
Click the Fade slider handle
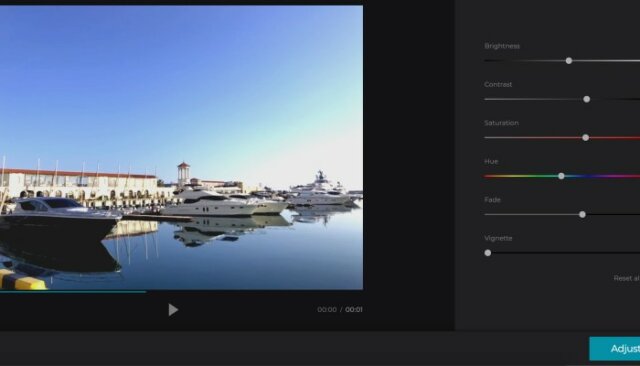tap(582, 214)
